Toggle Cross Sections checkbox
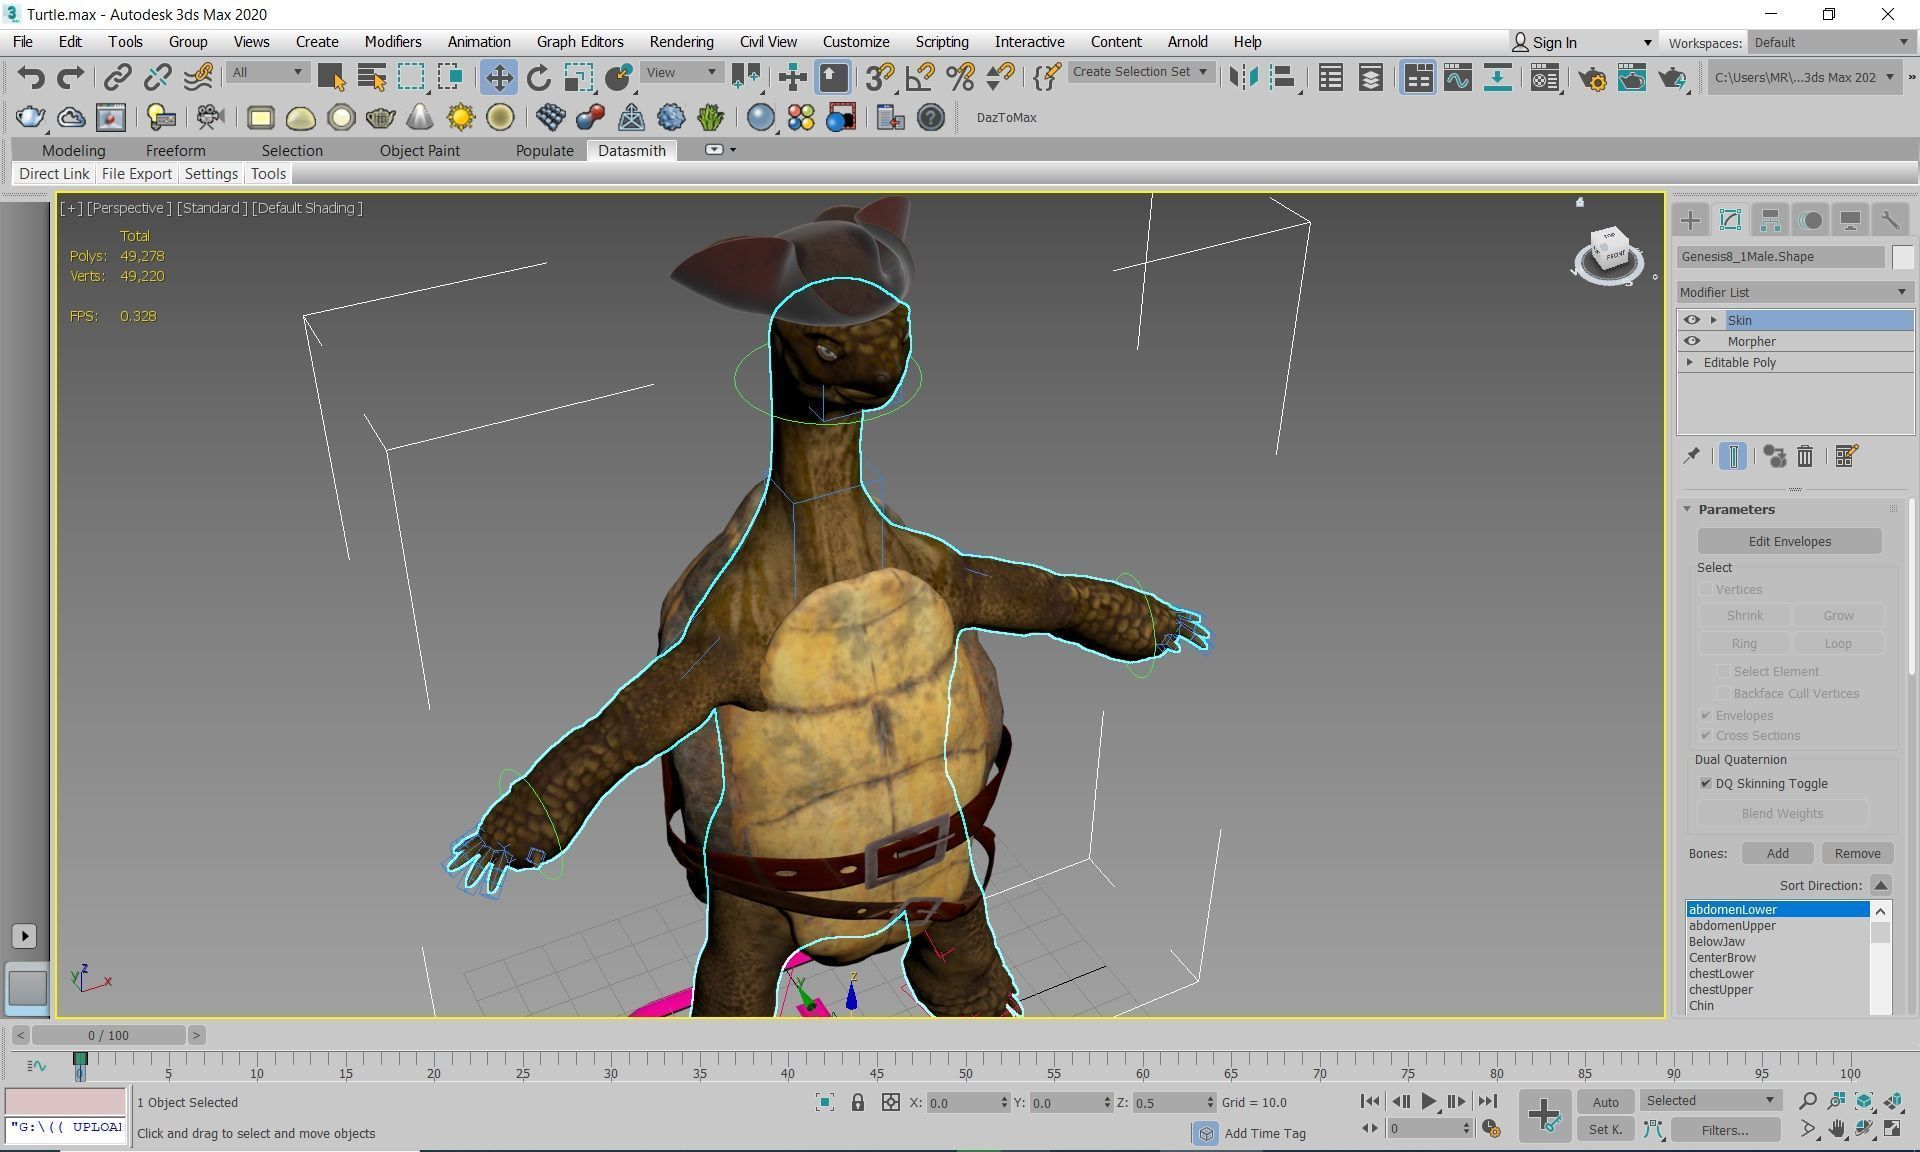1920x1152 pixels. [1706, 735]
